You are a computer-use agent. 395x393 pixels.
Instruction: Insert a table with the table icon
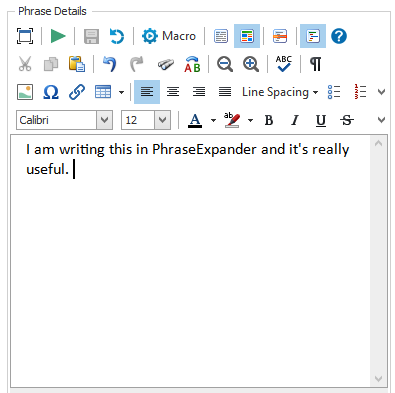pyautogui.click(x=103, y=92)
